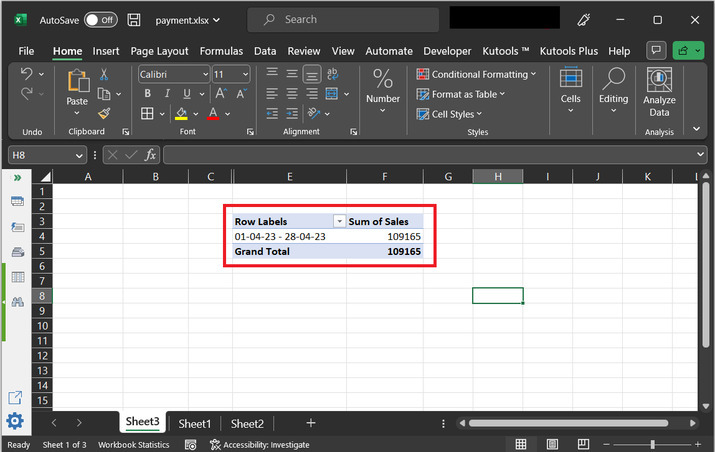715x452 pixels.
Task: Click Accessibility: Investigate in status bar
Action: coord(260,445)
